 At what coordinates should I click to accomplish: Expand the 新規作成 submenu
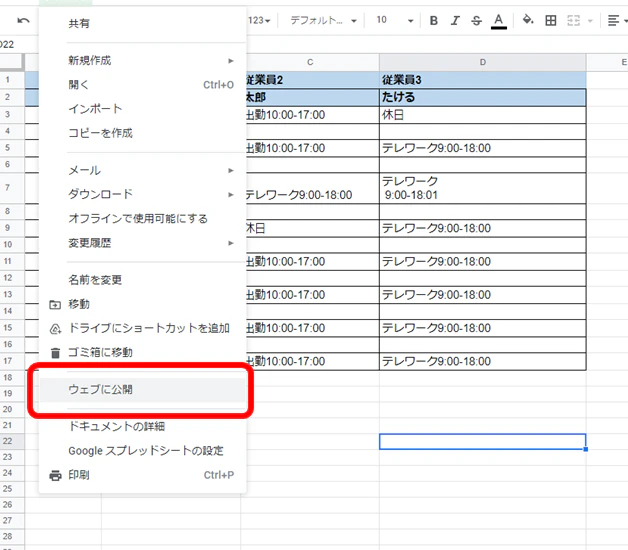click(x=143, y=60)
